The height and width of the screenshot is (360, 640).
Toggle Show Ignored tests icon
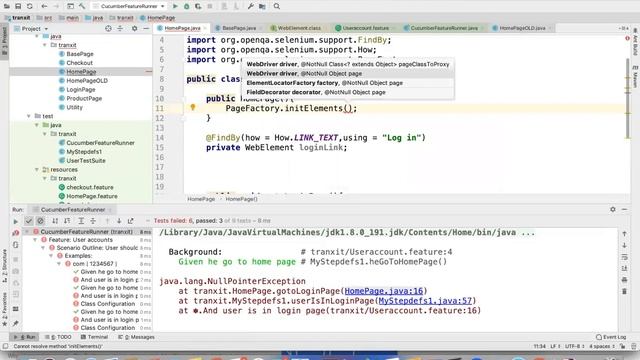click(x=40, y=221)
